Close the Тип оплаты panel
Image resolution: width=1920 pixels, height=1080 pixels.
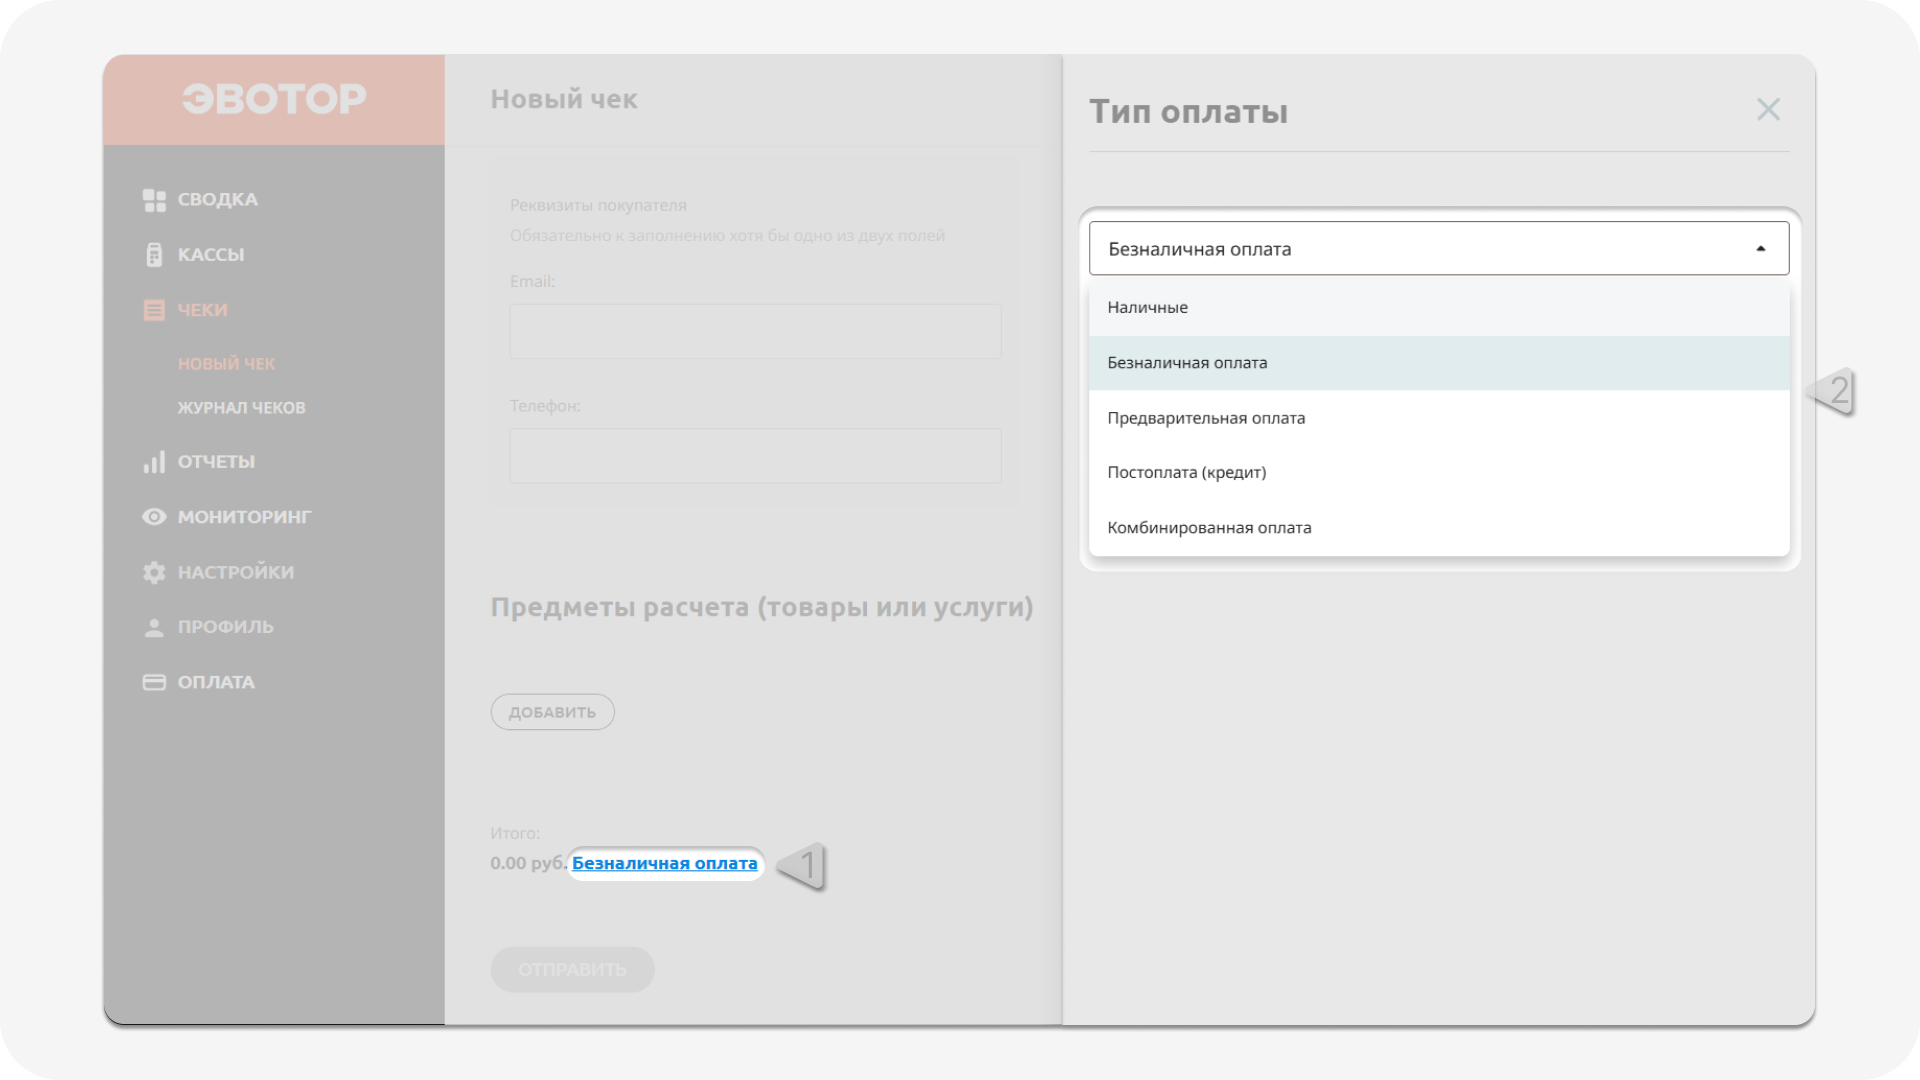(x=1769, y=110)
